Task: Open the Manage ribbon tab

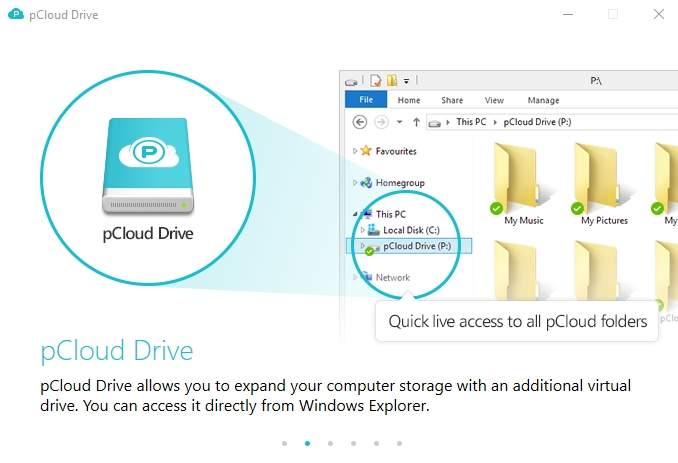Action: (x=543, y=100)
